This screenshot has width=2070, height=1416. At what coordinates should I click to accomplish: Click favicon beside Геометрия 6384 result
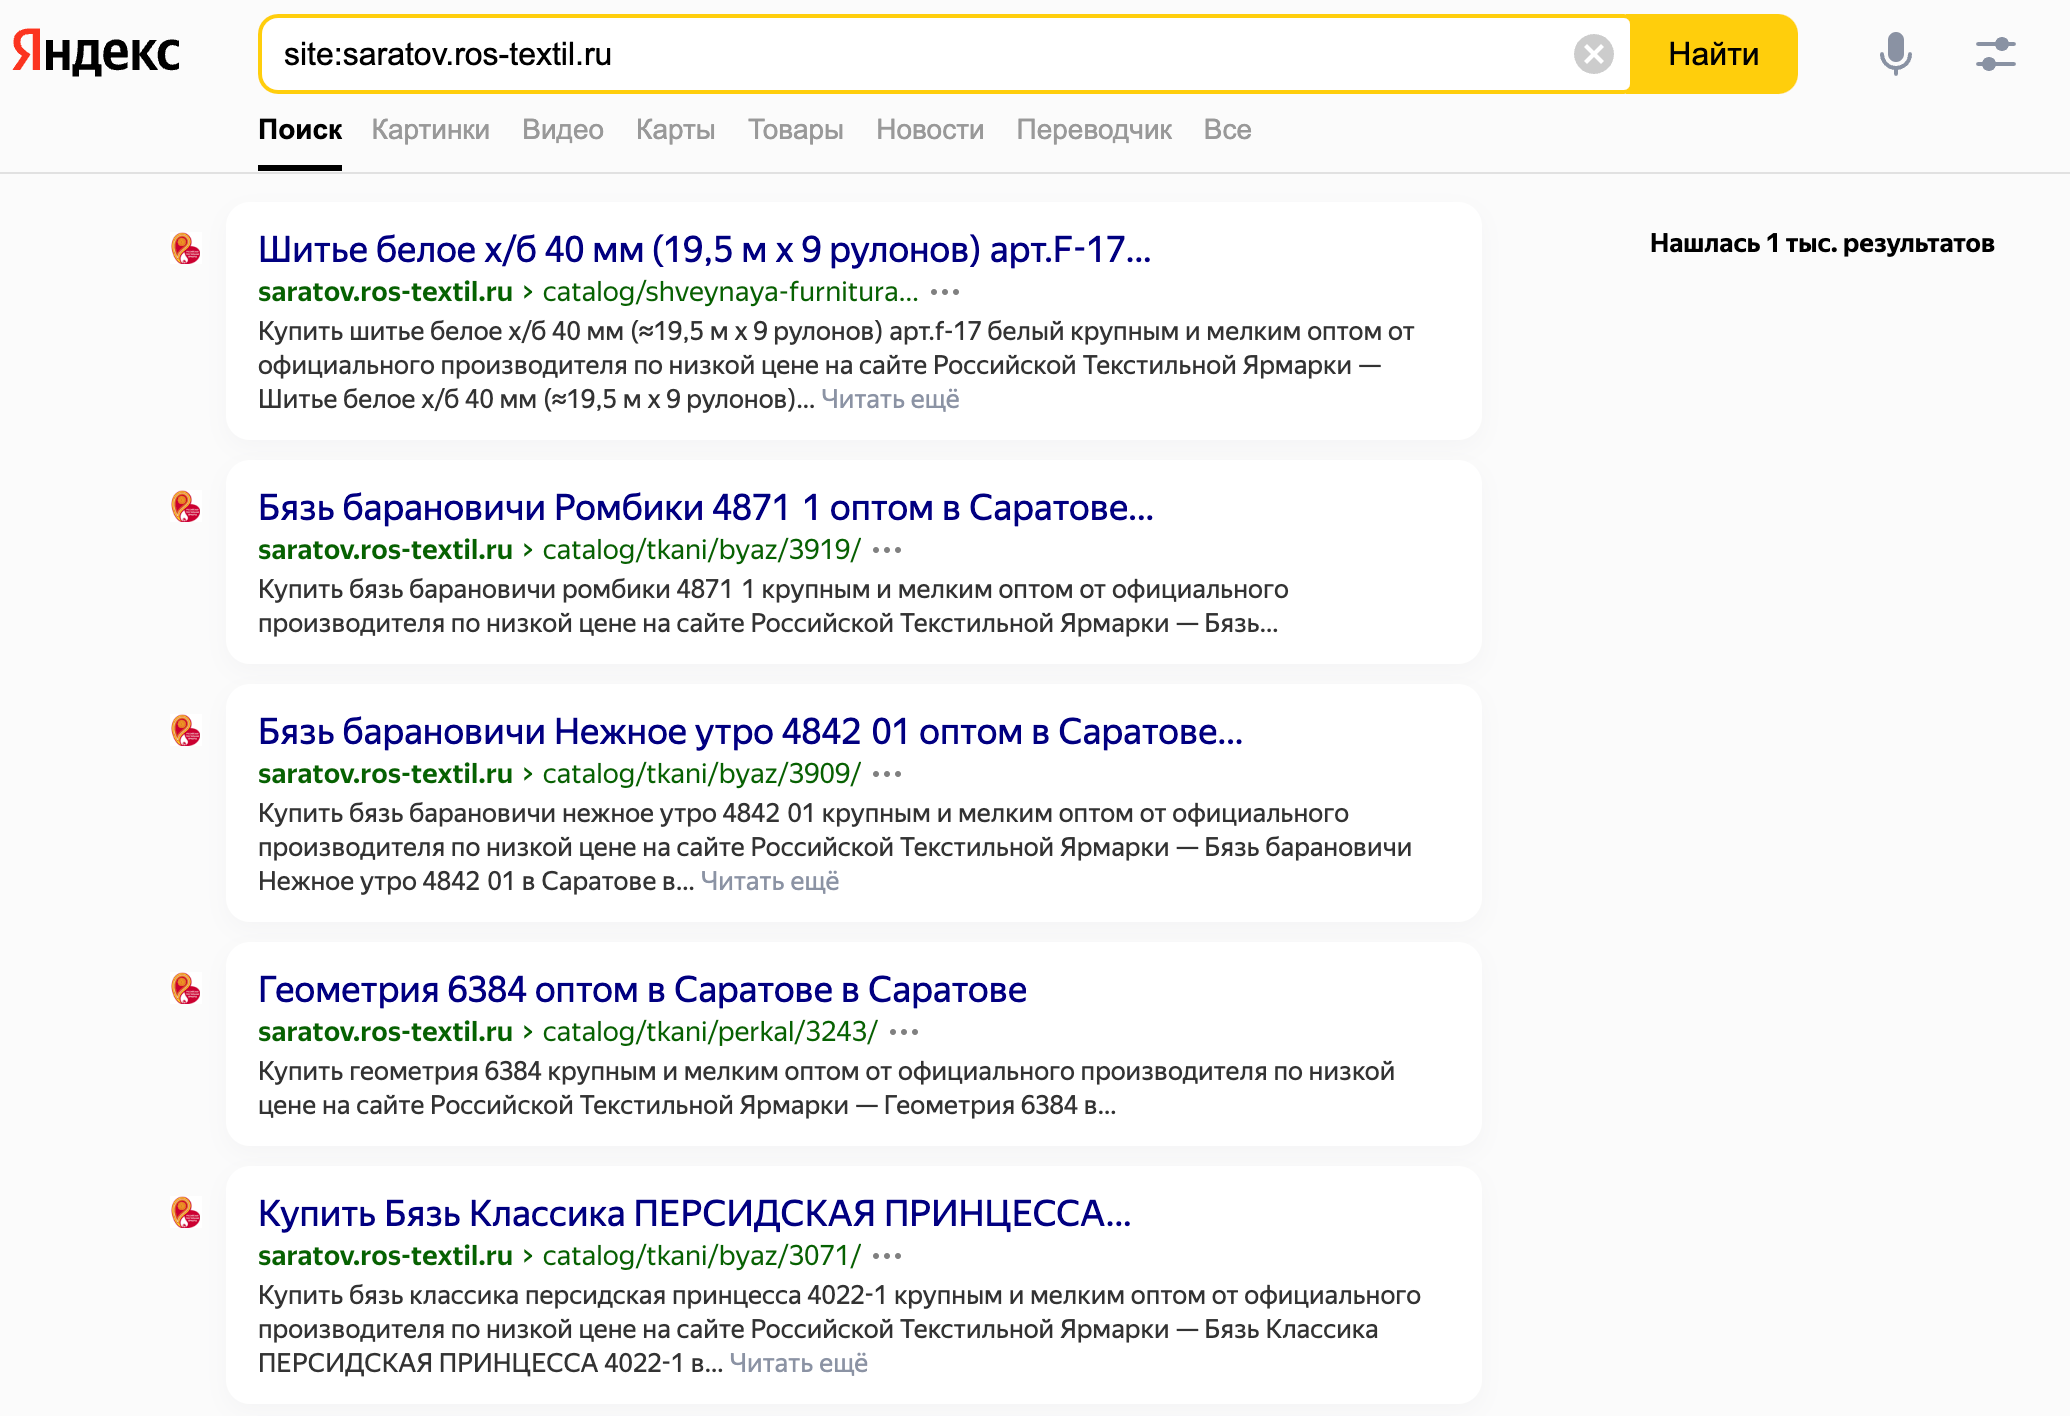click(x=186, y=988)
